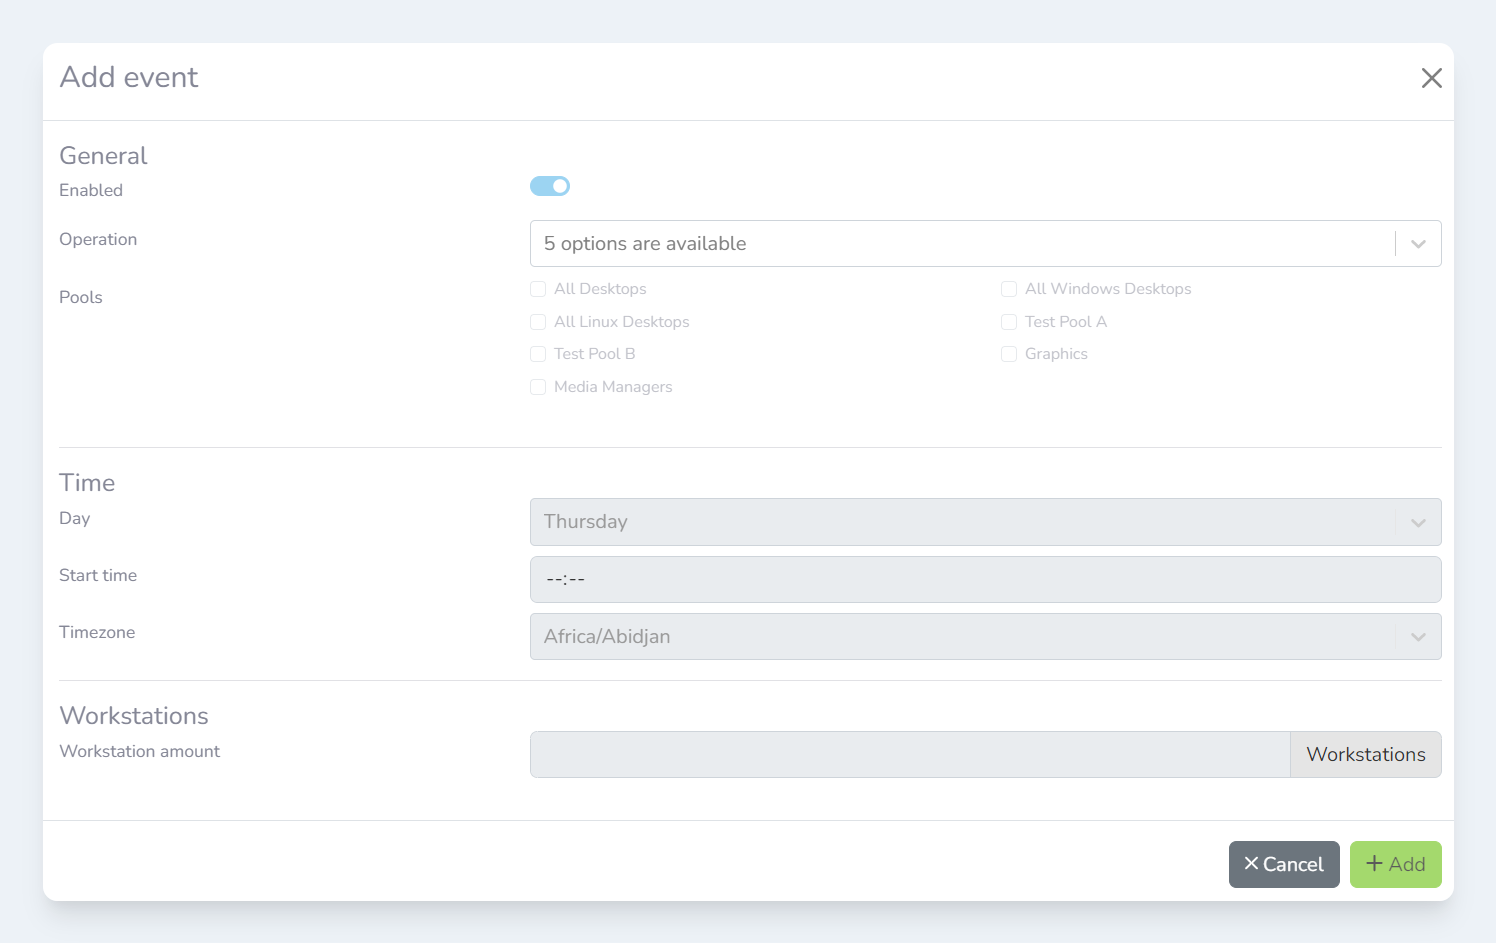Click the Timezone chevron arrow icon
Viewport: 1496px width, 943px height.
click(1418, 637)
